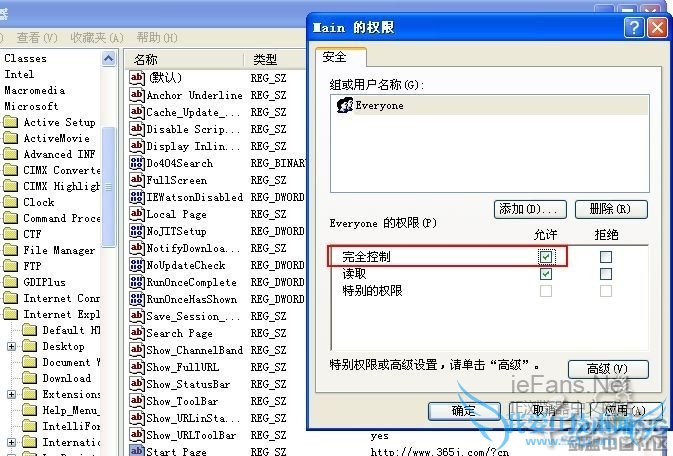Confirm with the 确定 button
This screenshot has width=673, height=456.
464,411
